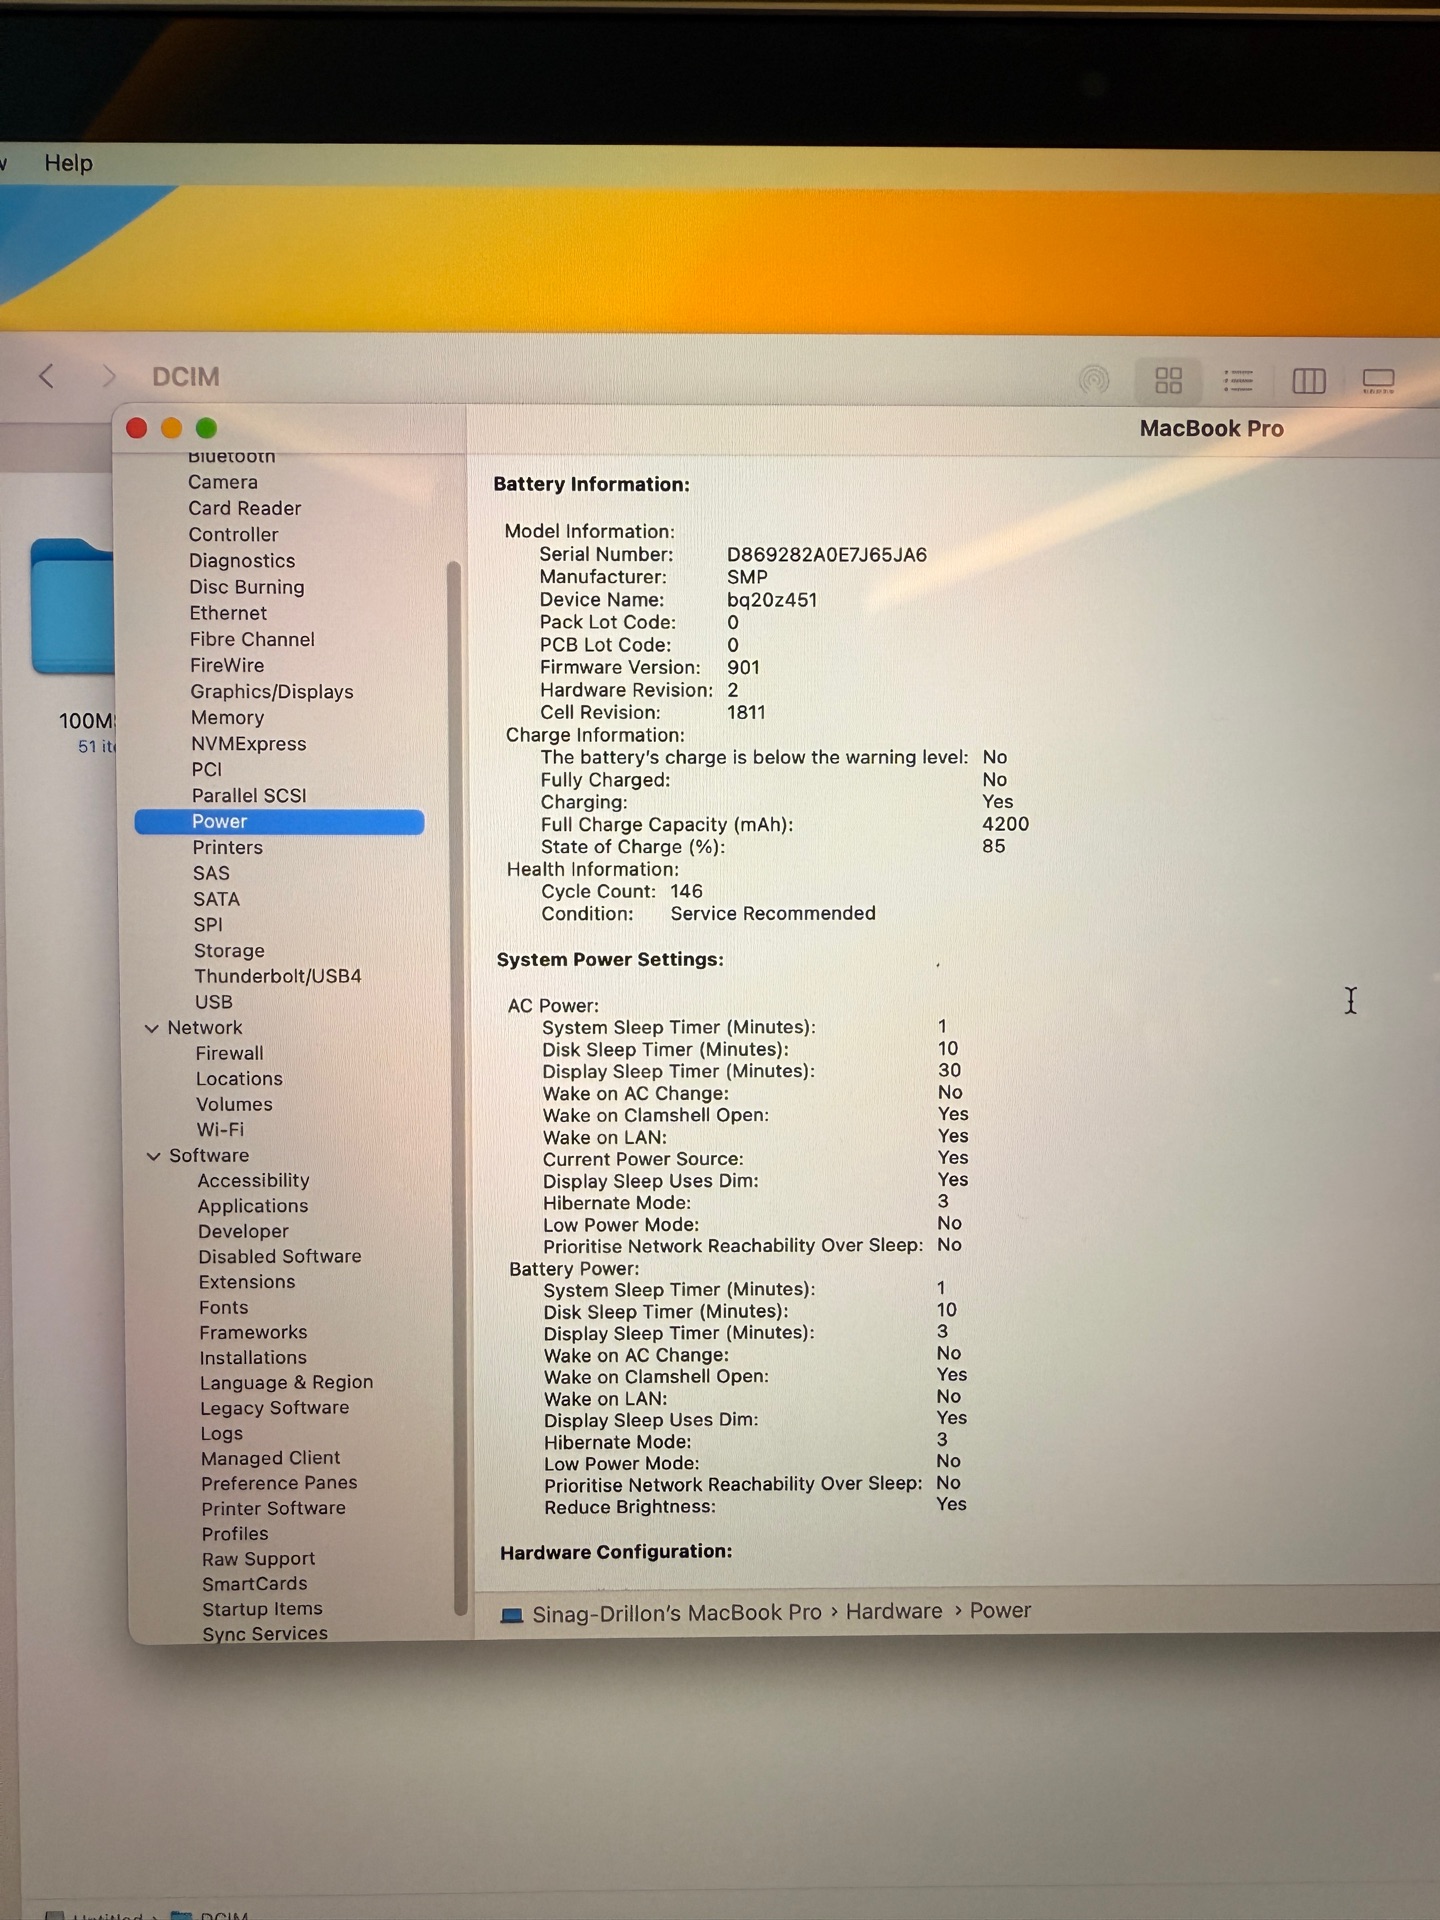Select Thunderbolt/USB4 in the sidebar

[278, 976]
